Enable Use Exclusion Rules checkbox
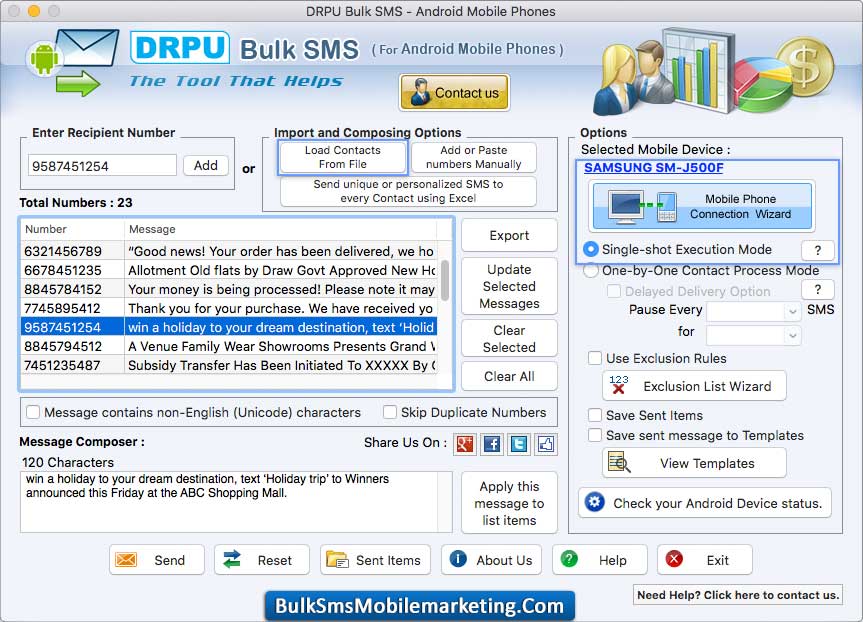The image size is (863, 622). pos(595,358)
